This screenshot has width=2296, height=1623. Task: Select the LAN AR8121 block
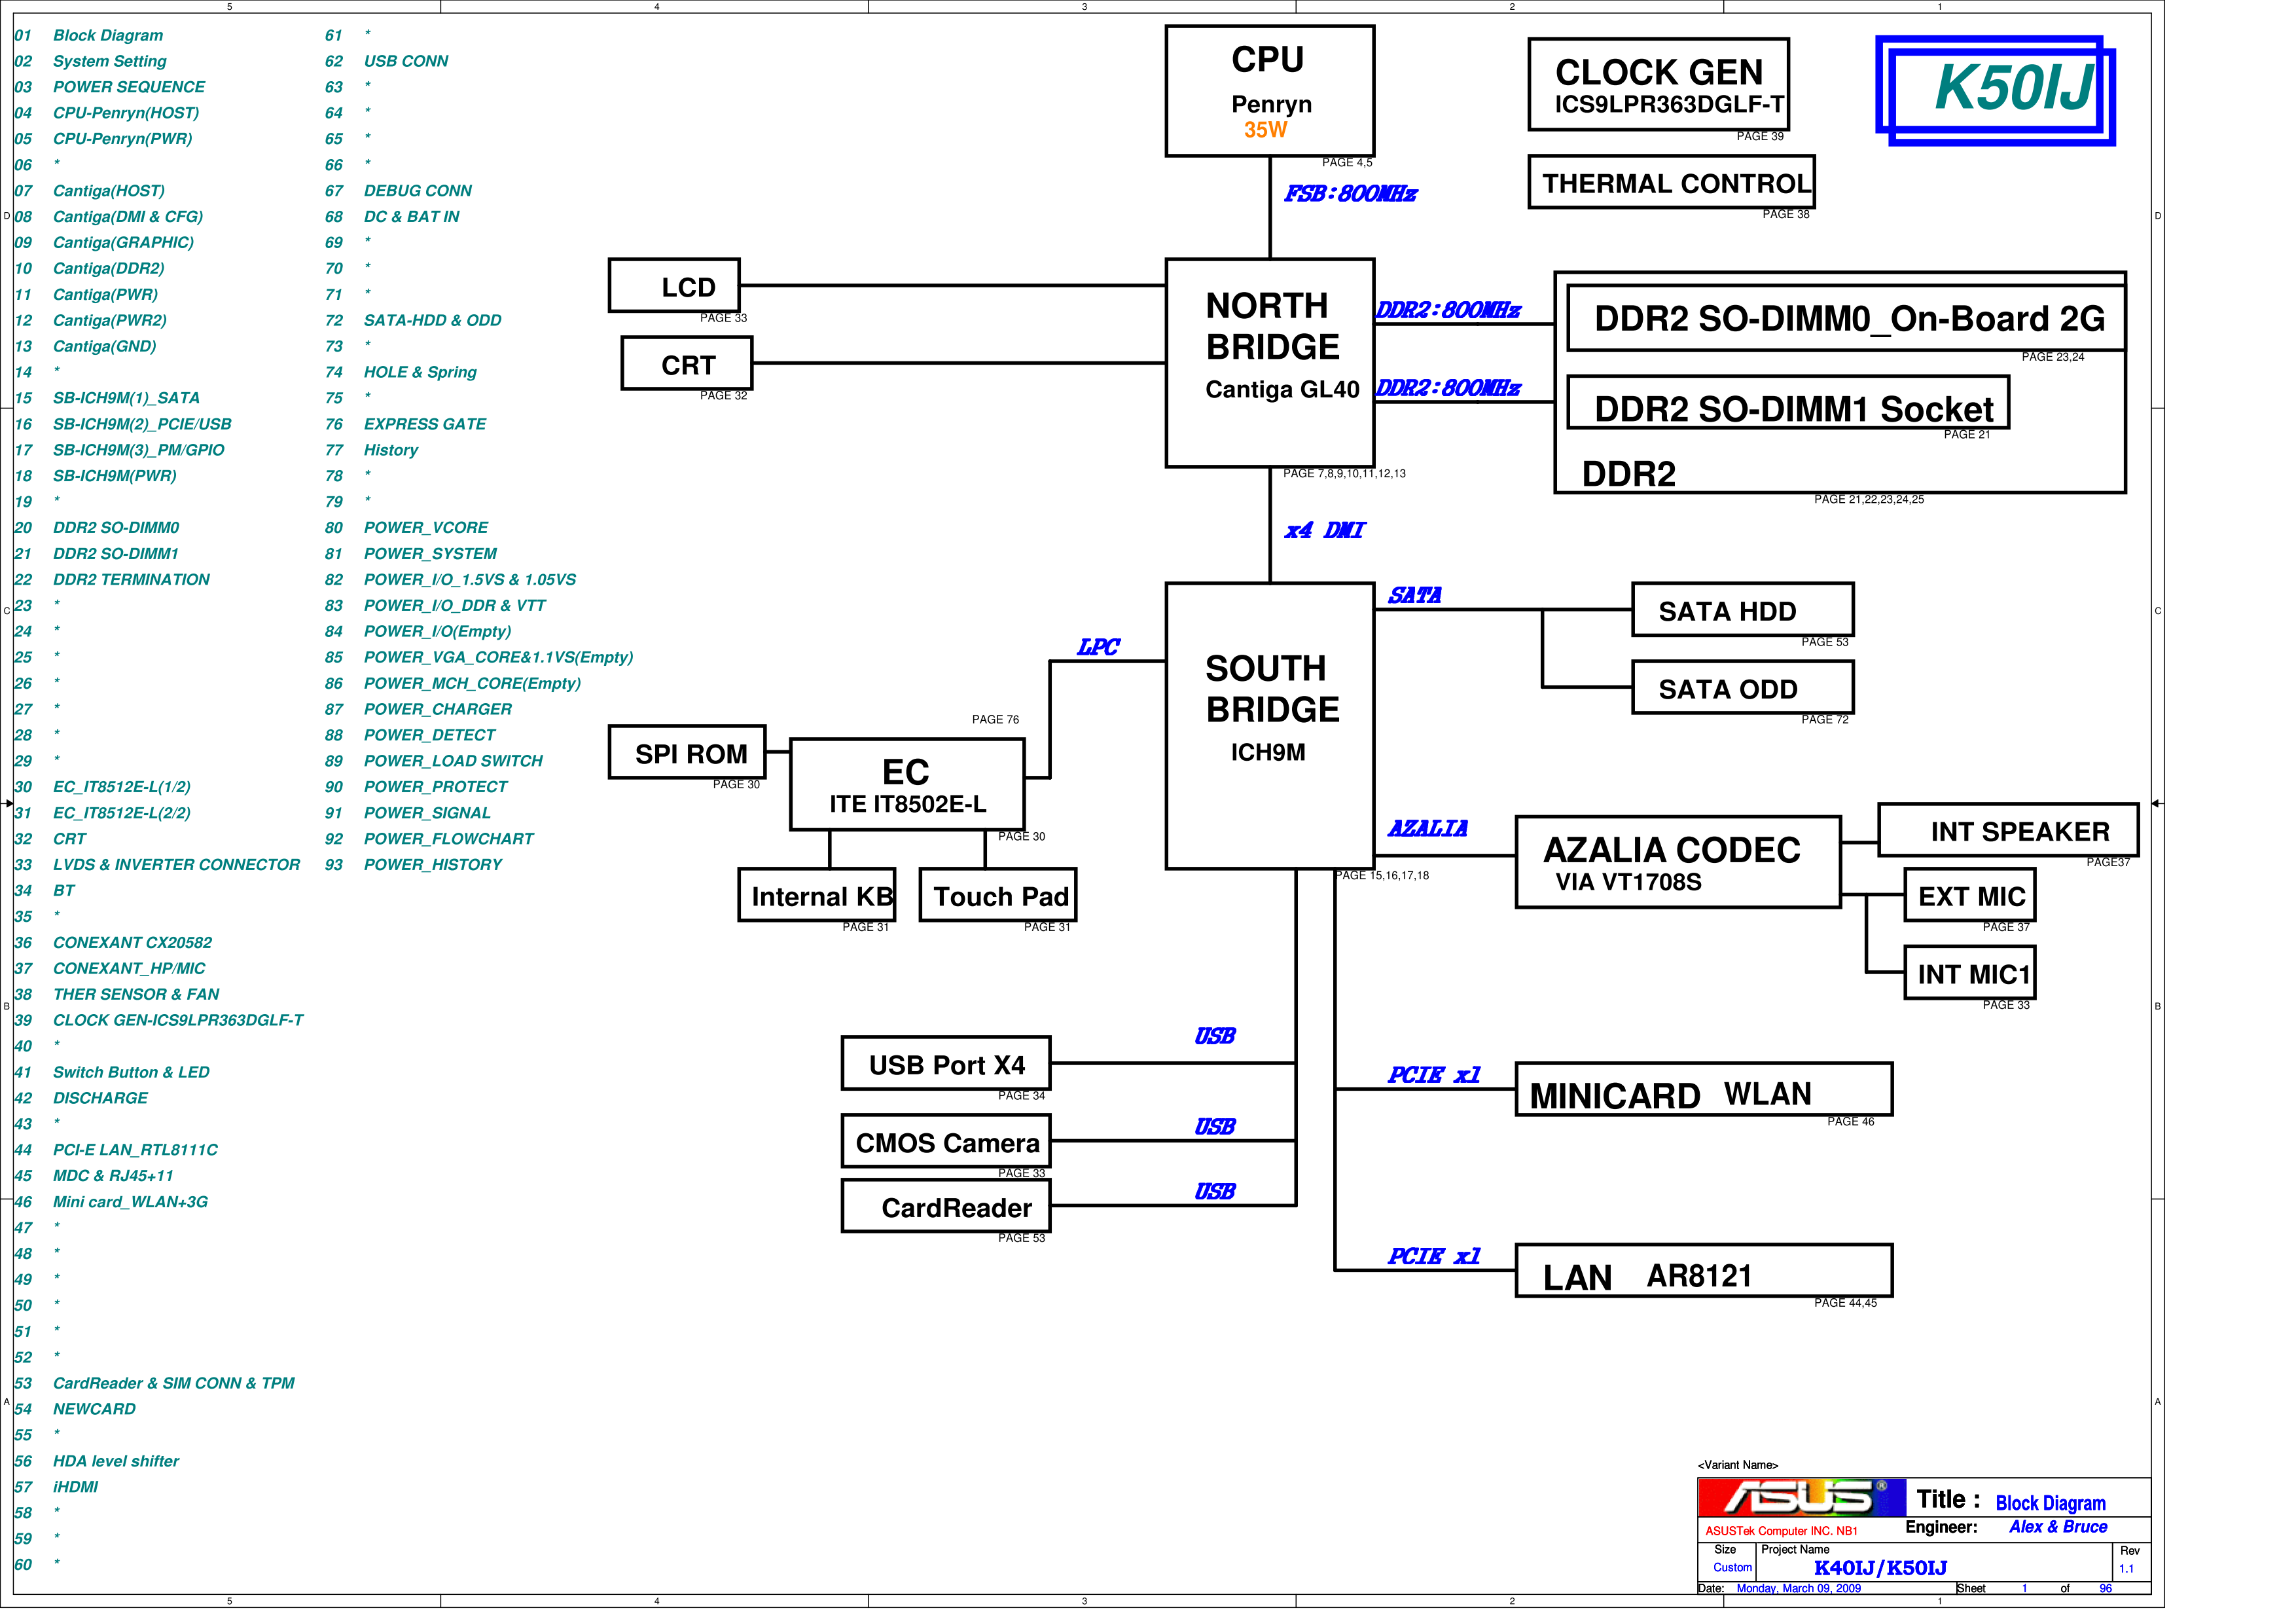[1704, 1271]
